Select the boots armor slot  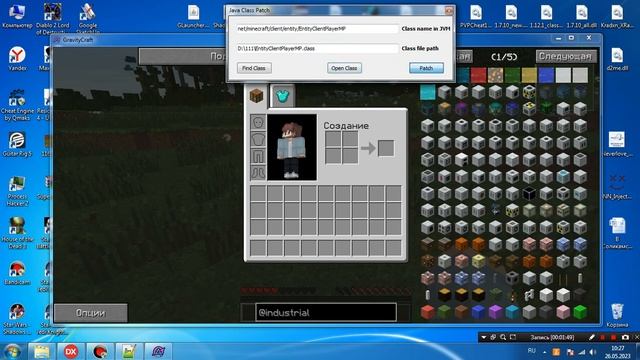258,173
